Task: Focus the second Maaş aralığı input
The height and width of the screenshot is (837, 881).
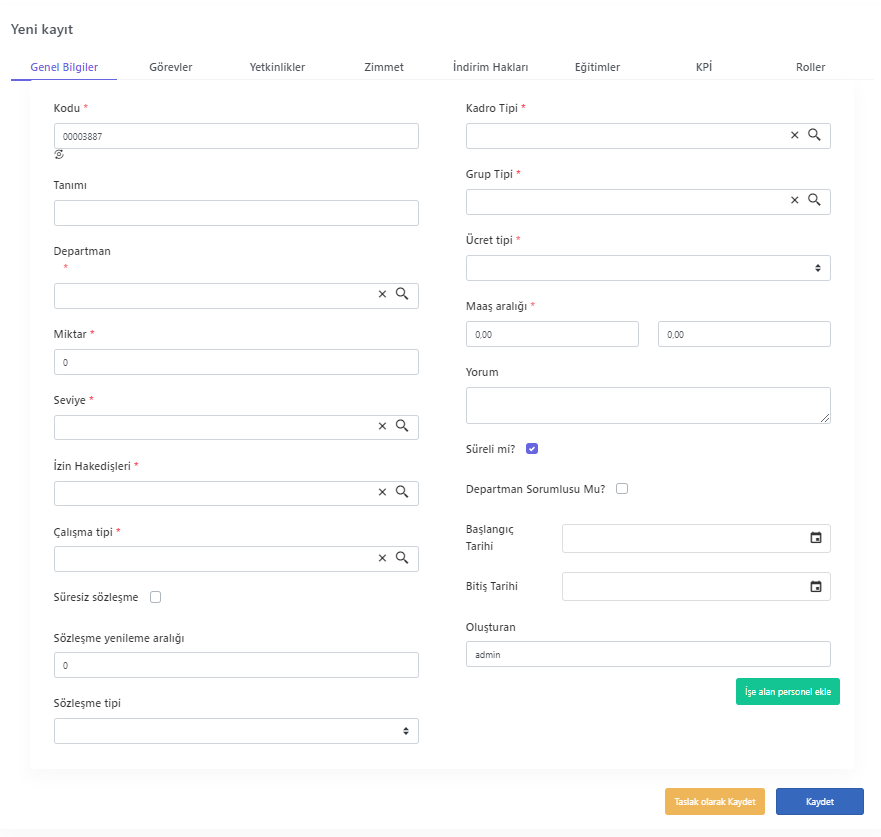Action: [744, 334]
